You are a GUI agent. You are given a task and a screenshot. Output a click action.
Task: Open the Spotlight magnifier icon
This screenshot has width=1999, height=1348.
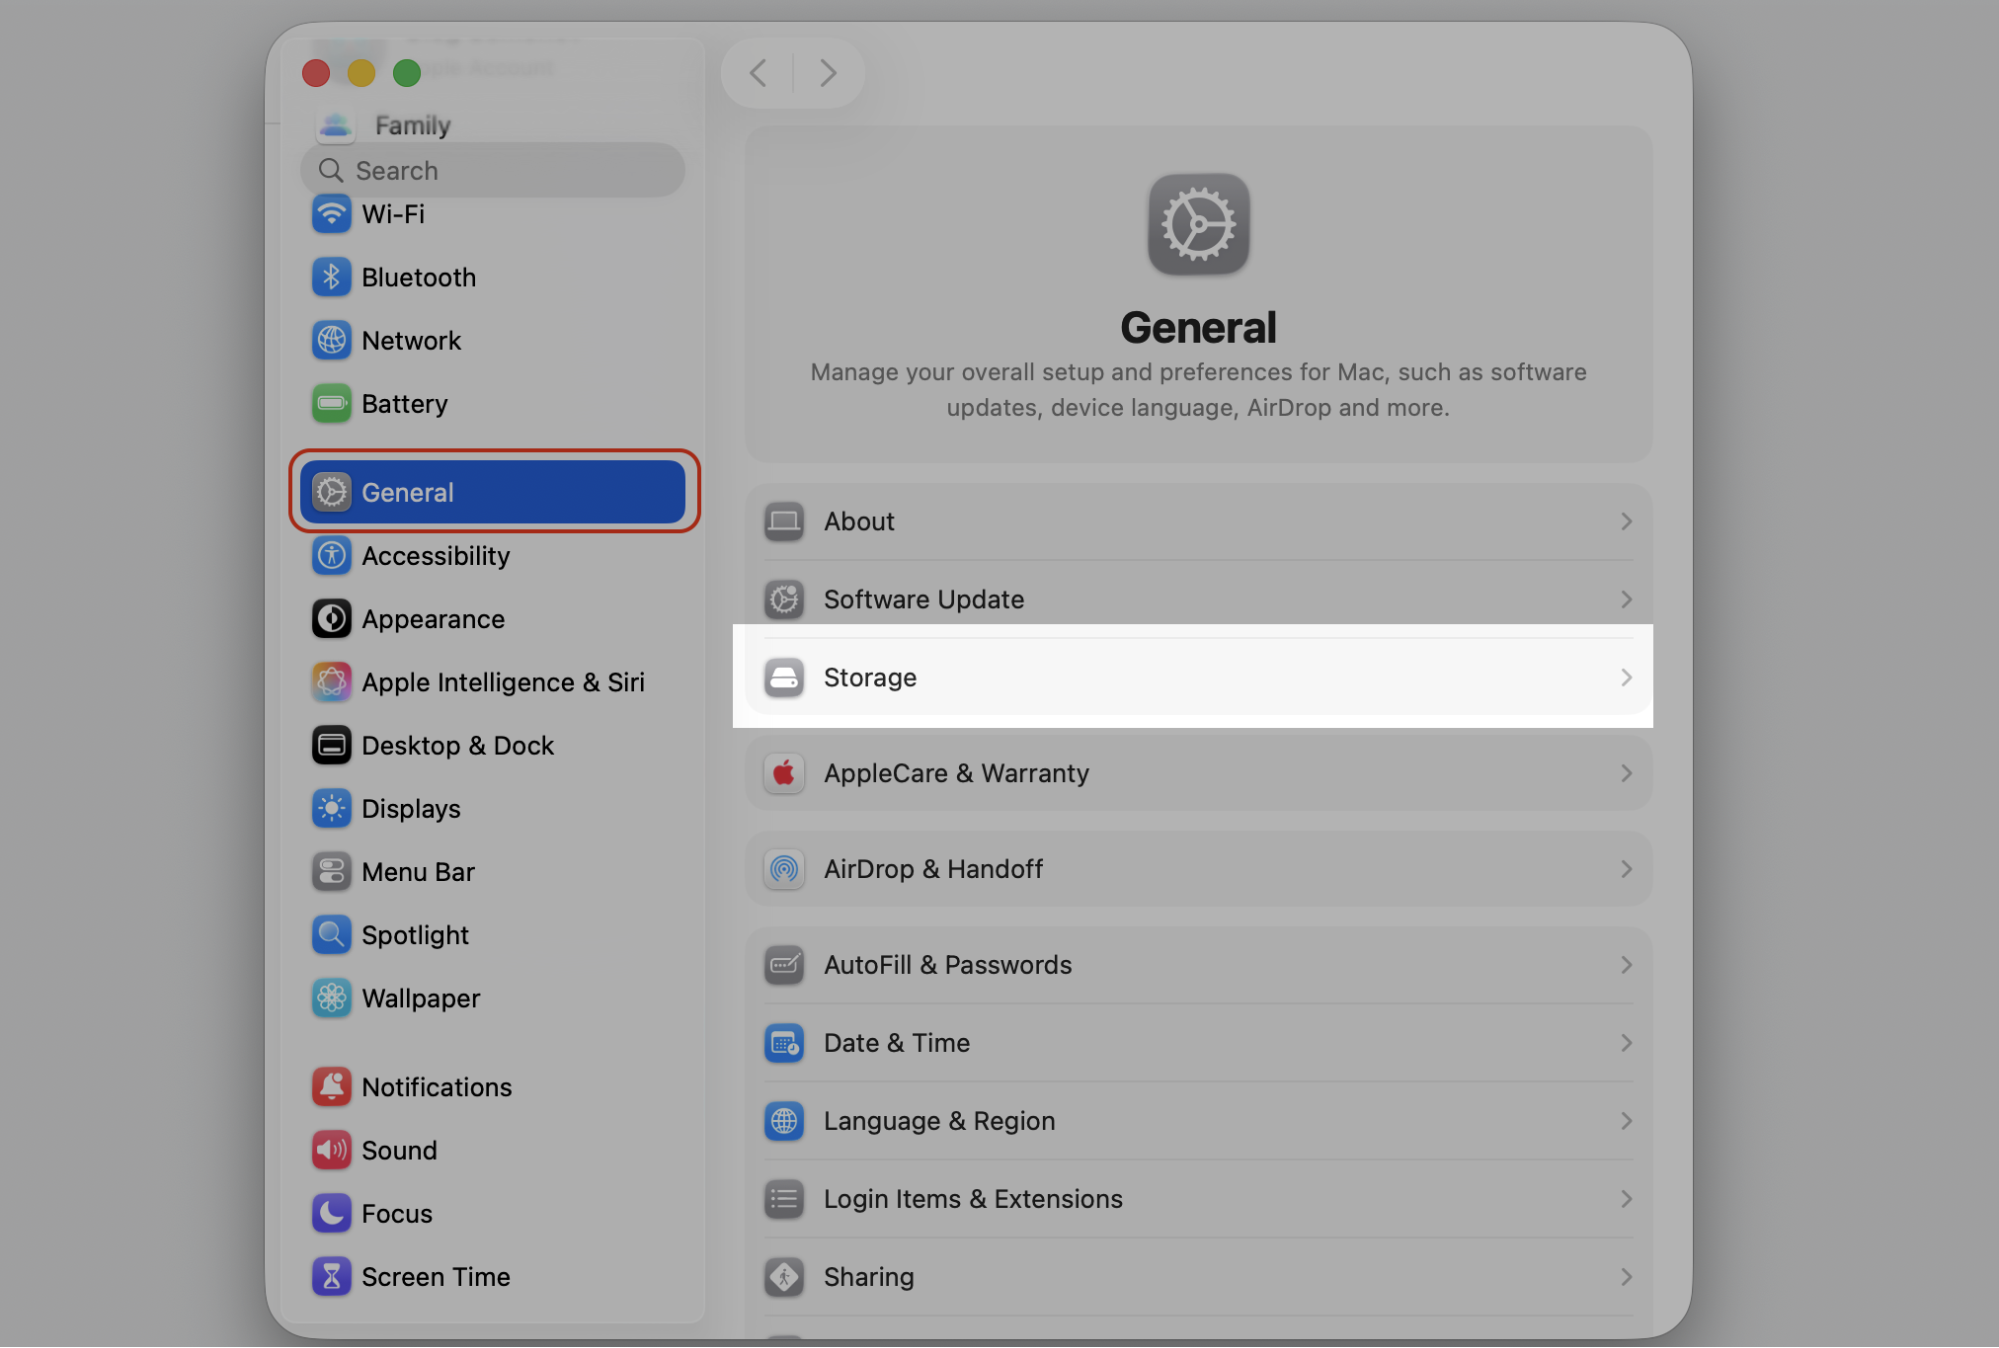coord(331,935)
